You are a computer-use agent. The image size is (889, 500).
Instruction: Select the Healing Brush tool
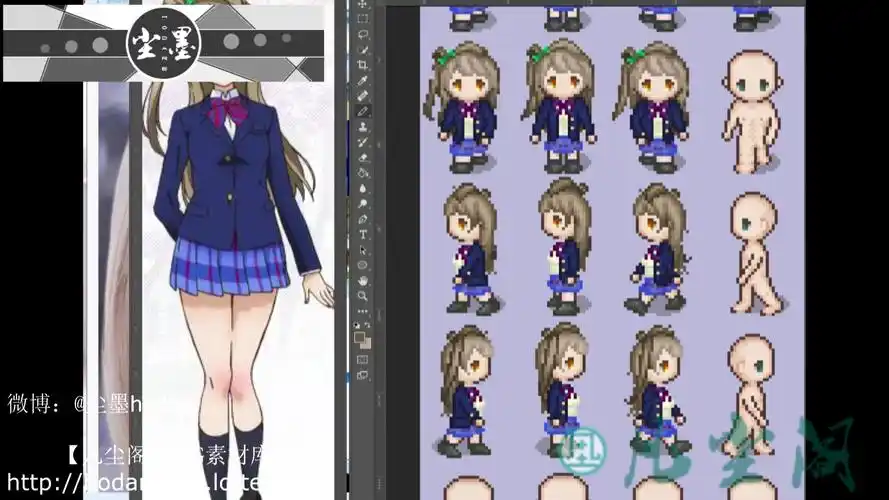[363, 96]
